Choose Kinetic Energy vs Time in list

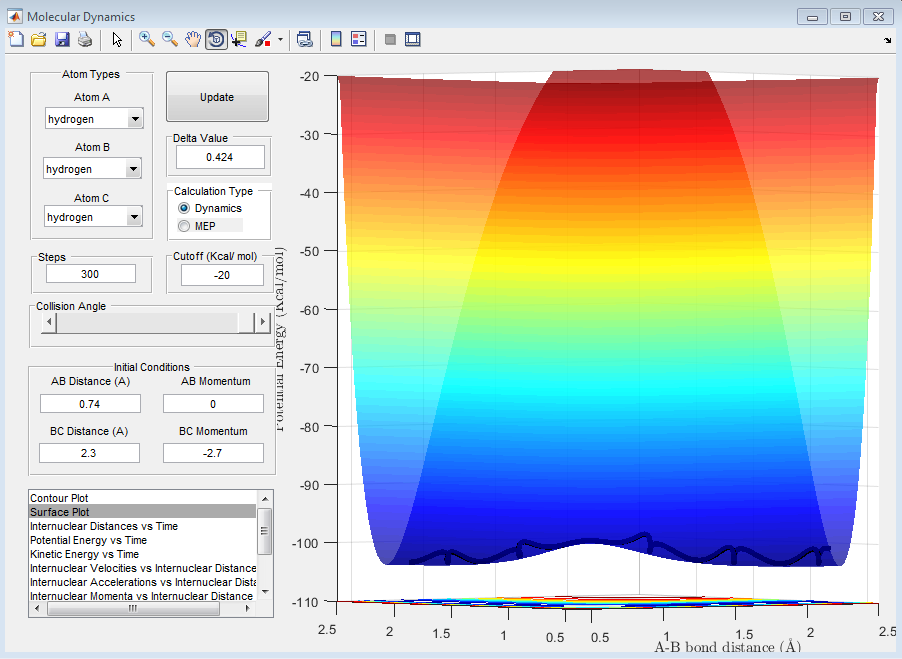(84, 554)
